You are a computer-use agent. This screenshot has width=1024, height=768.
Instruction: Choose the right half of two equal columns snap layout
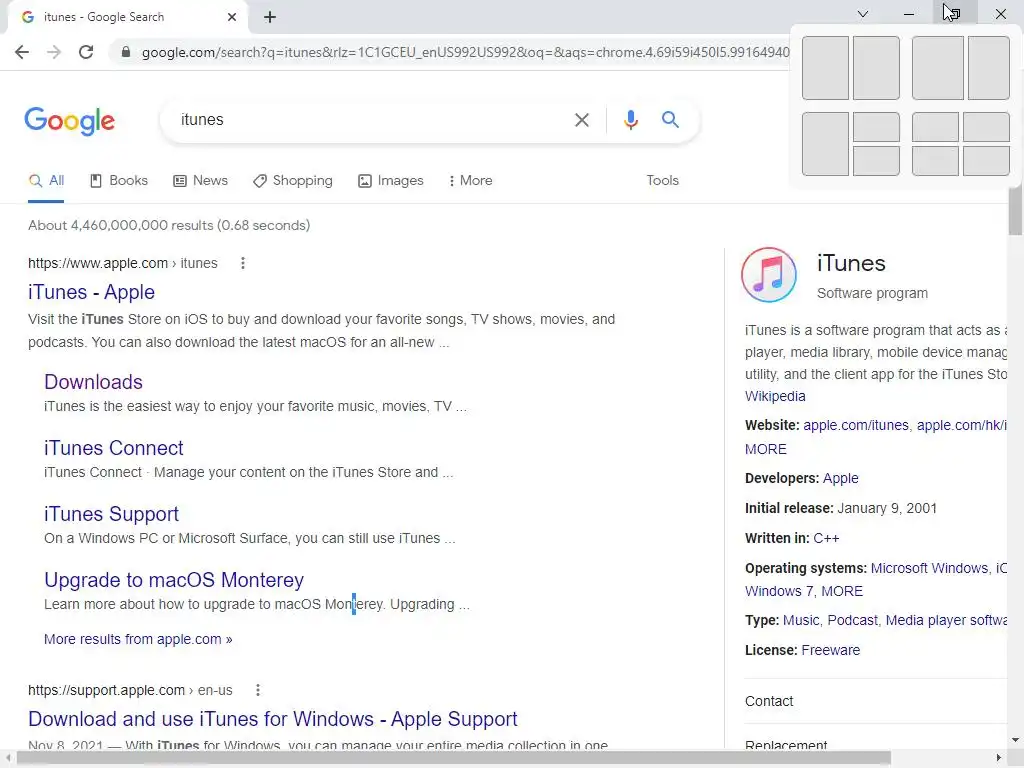tap(876, 68)
